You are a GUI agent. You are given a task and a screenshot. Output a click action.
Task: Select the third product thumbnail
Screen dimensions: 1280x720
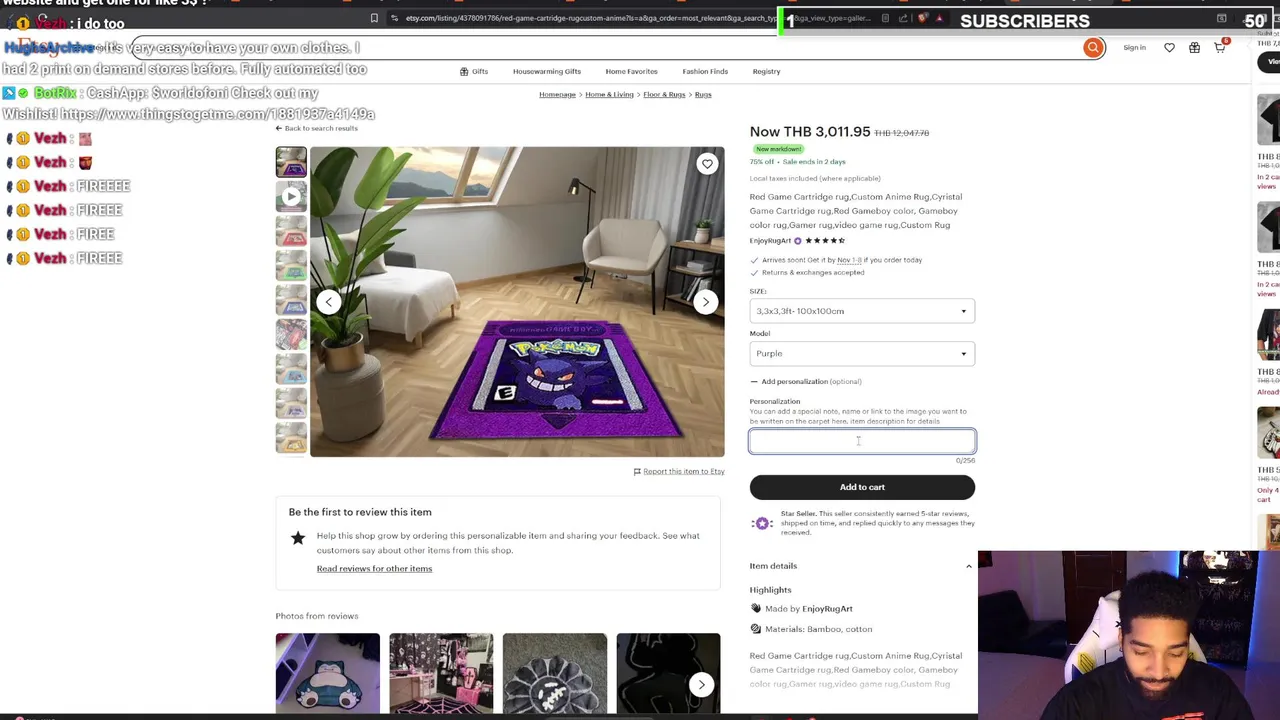(291, 232)
